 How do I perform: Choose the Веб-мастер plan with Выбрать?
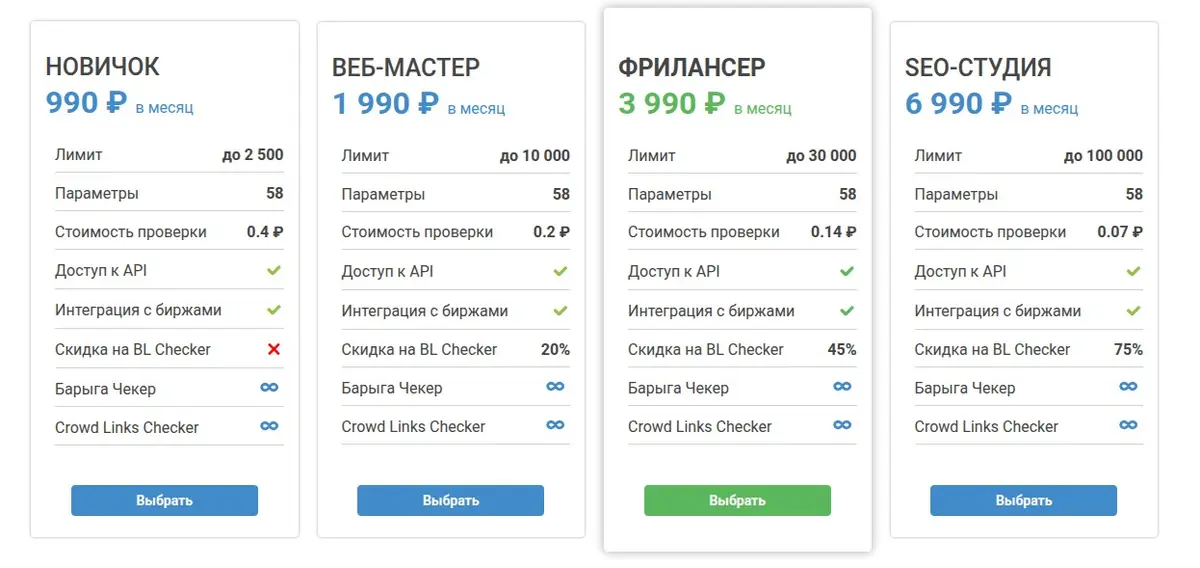pyautogui.click(x=450, y=500)
